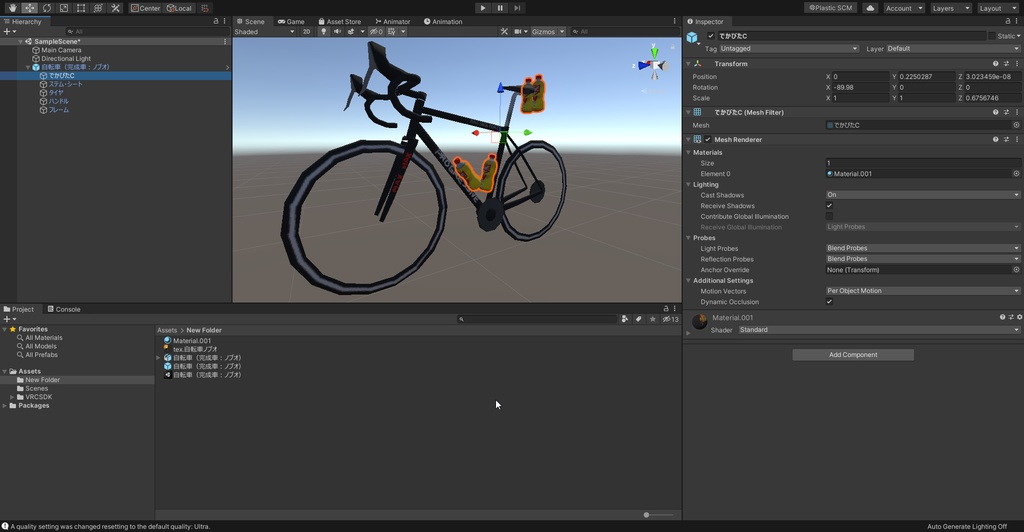
Task: Open Transform component help icon
Action: click(x=995, y=64)
